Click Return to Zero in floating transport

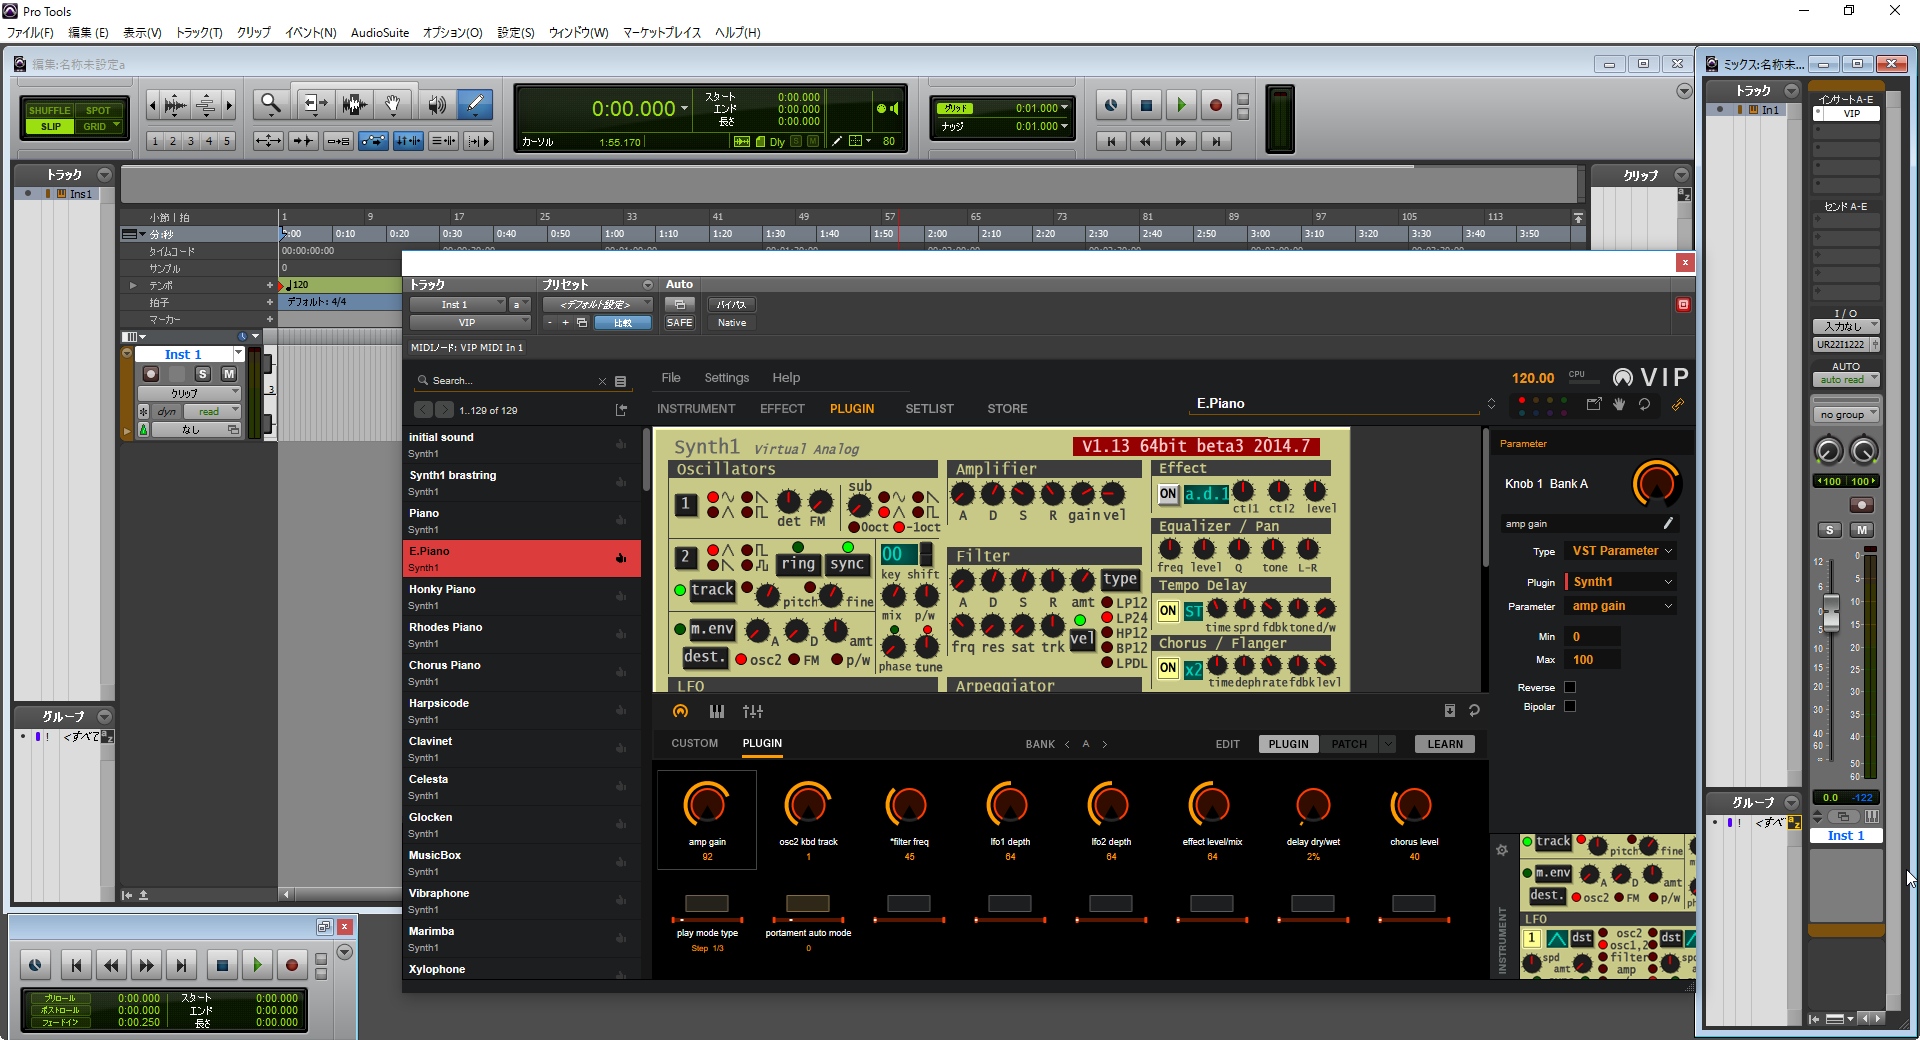76,965
